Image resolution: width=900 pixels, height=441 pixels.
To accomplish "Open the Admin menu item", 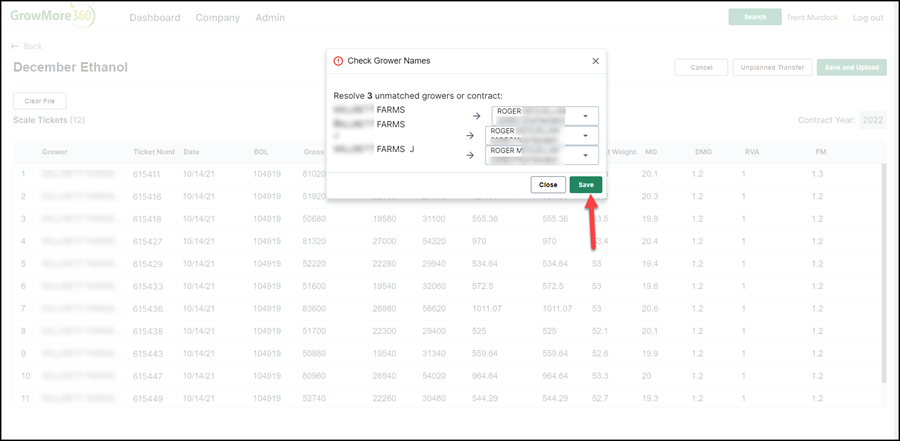I will pyautogui.click(x=270, y=18).
